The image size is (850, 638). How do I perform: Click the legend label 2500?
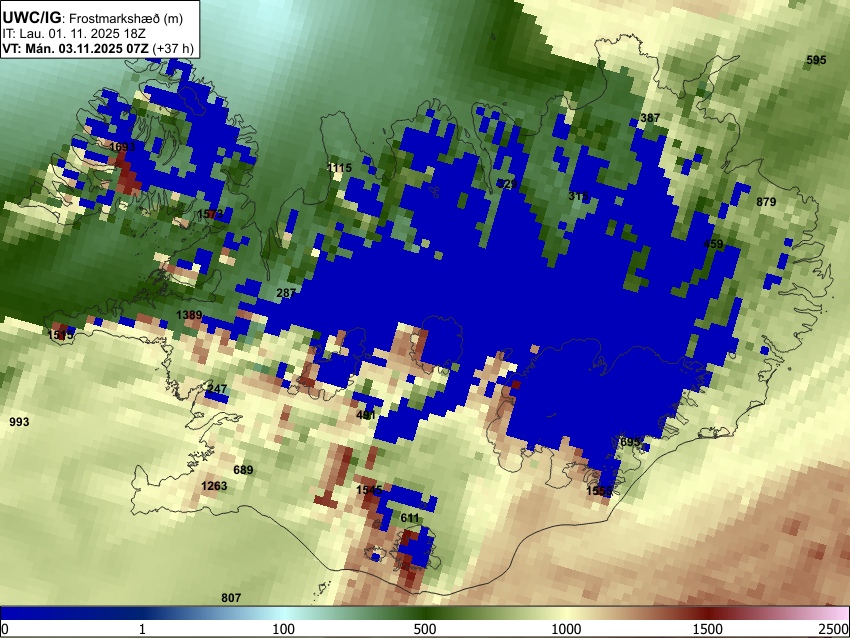tap(834, 629)
